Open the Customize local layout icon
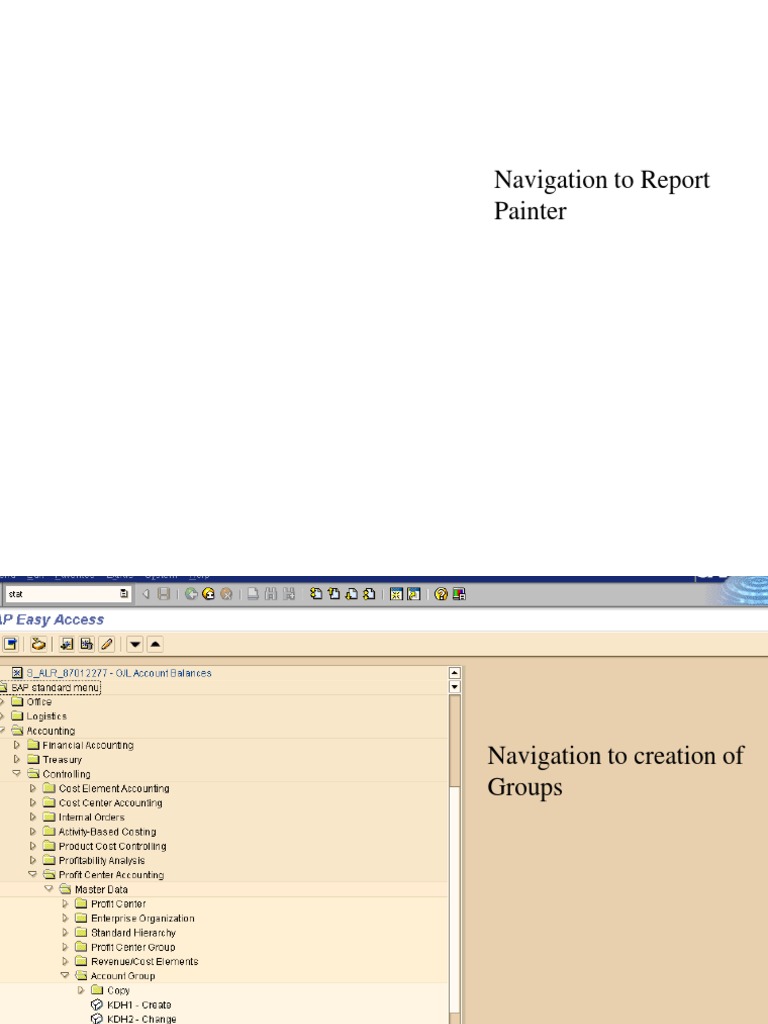Screen dimensions: 768x1024 (459, 594)
